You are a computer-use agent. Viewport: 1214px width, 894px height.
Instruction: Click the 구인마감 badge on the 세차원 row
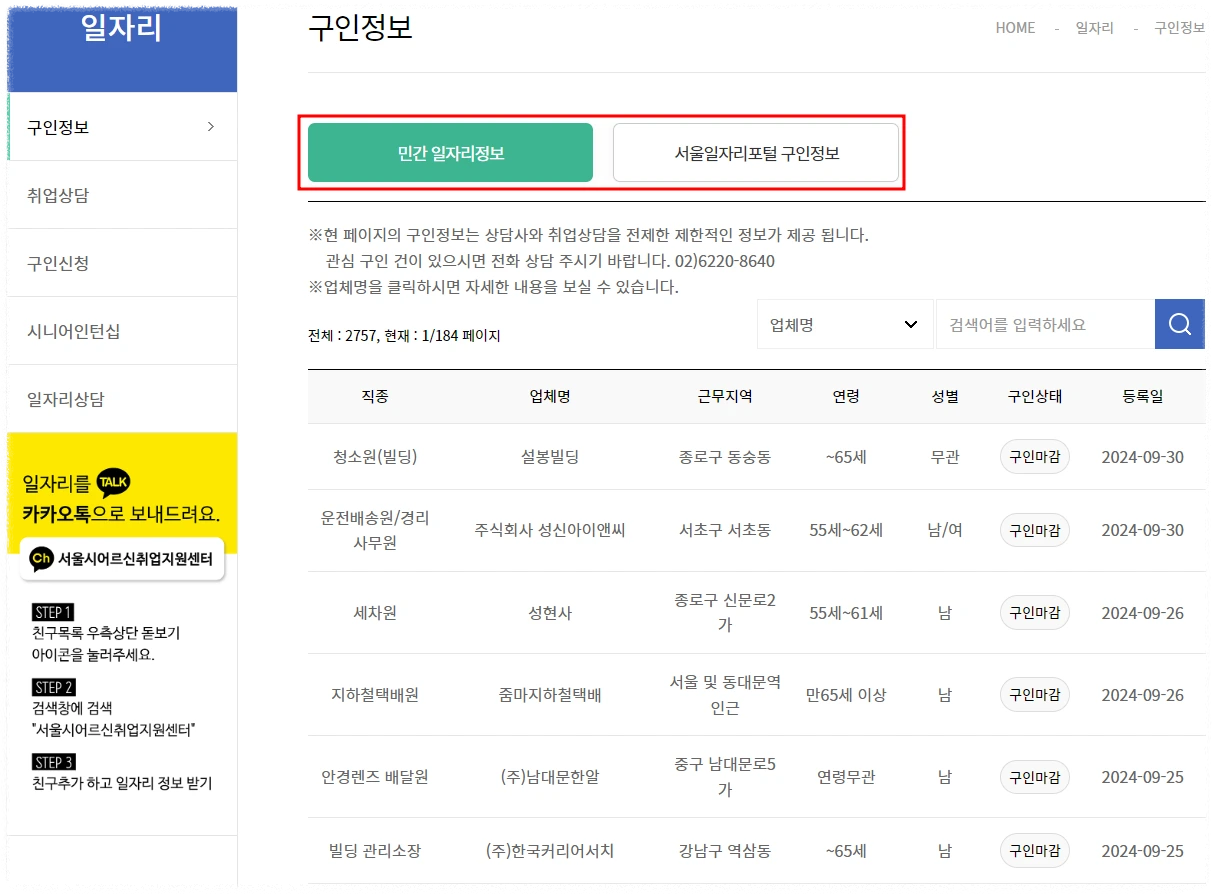[1035, 612]
